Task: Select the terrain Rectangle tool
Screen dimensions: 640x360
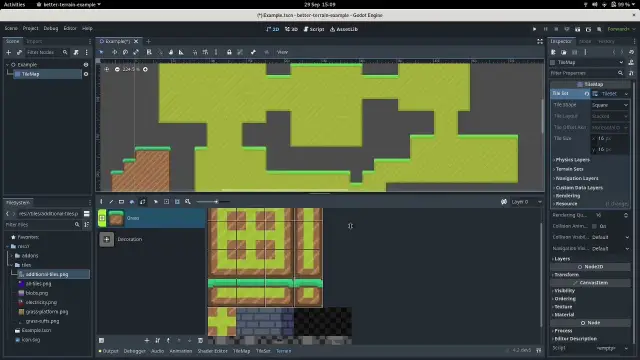Action: (121, 202)
